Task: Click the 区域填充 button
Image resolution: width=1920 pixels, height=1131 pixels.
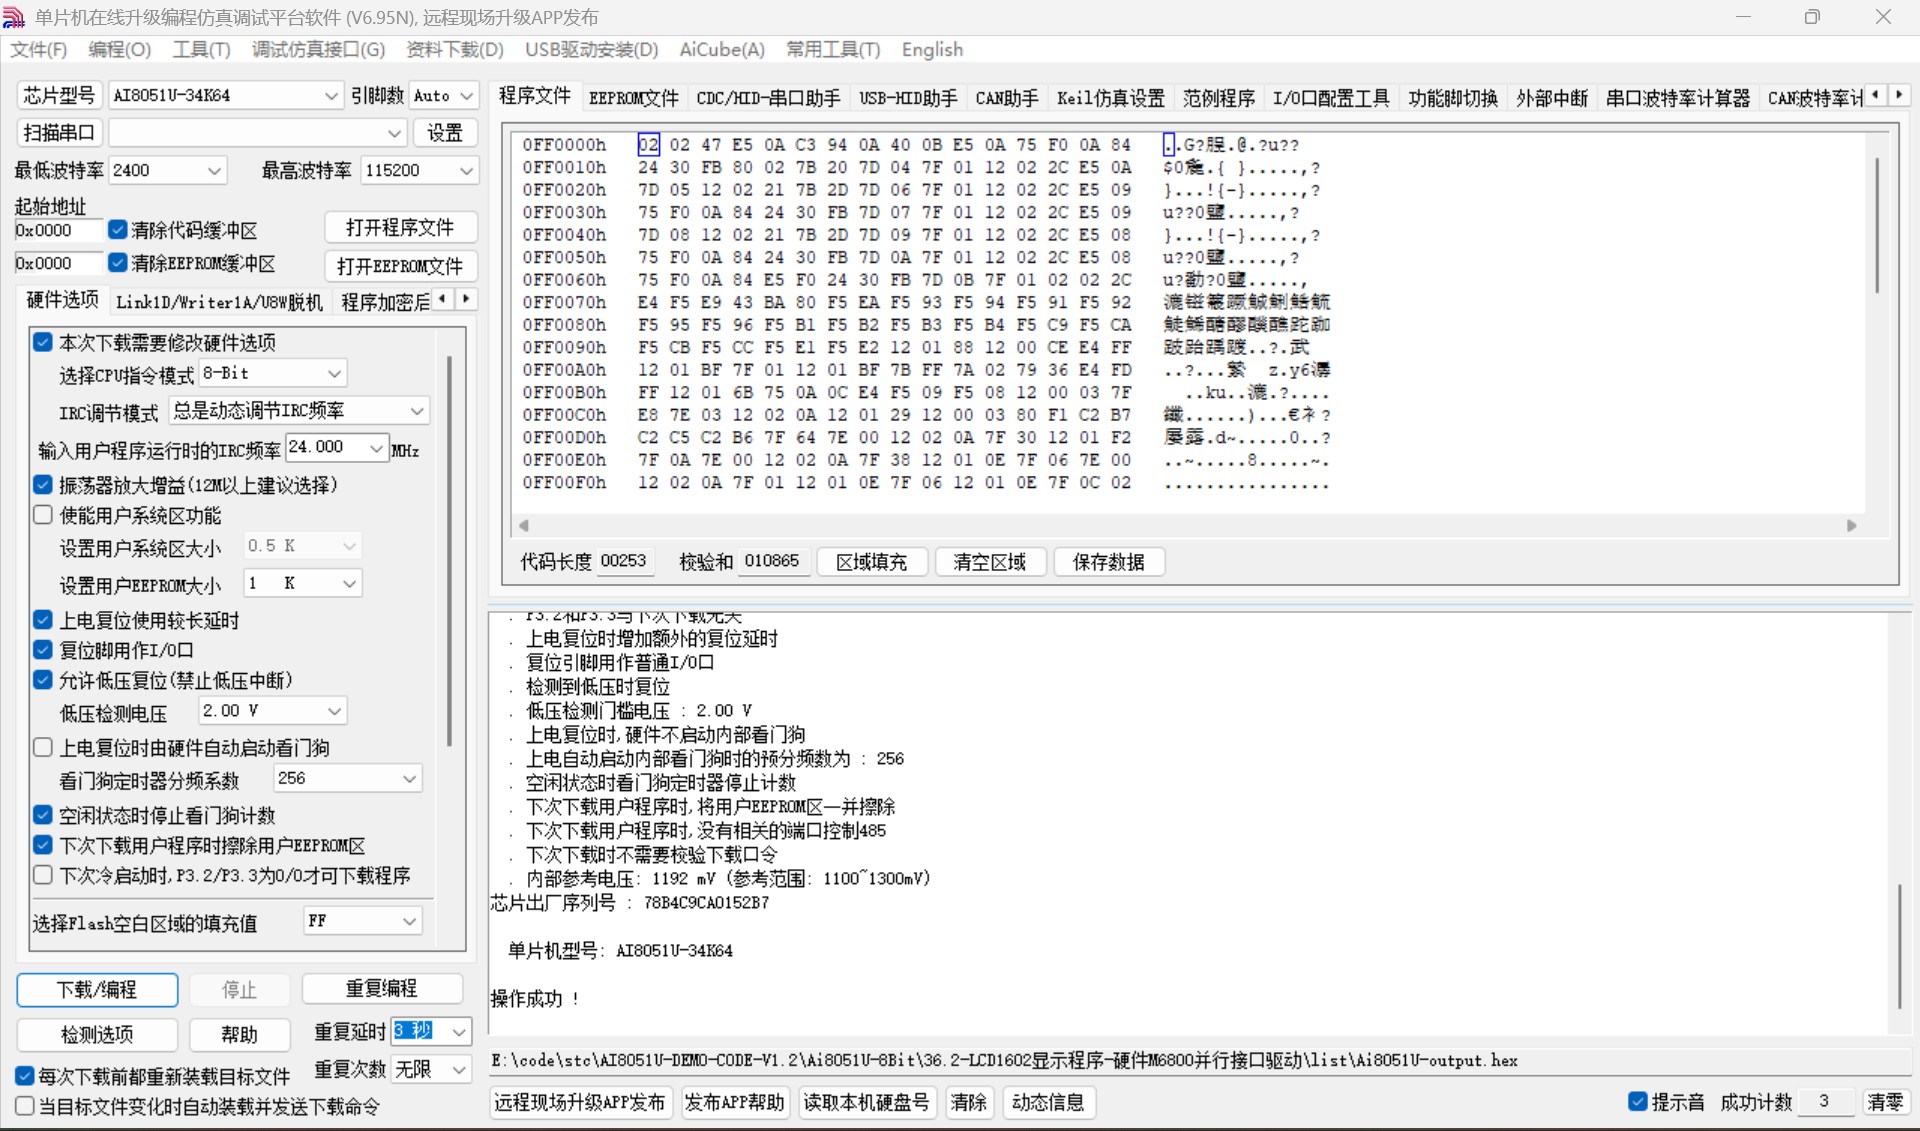Action: [871, 562]
